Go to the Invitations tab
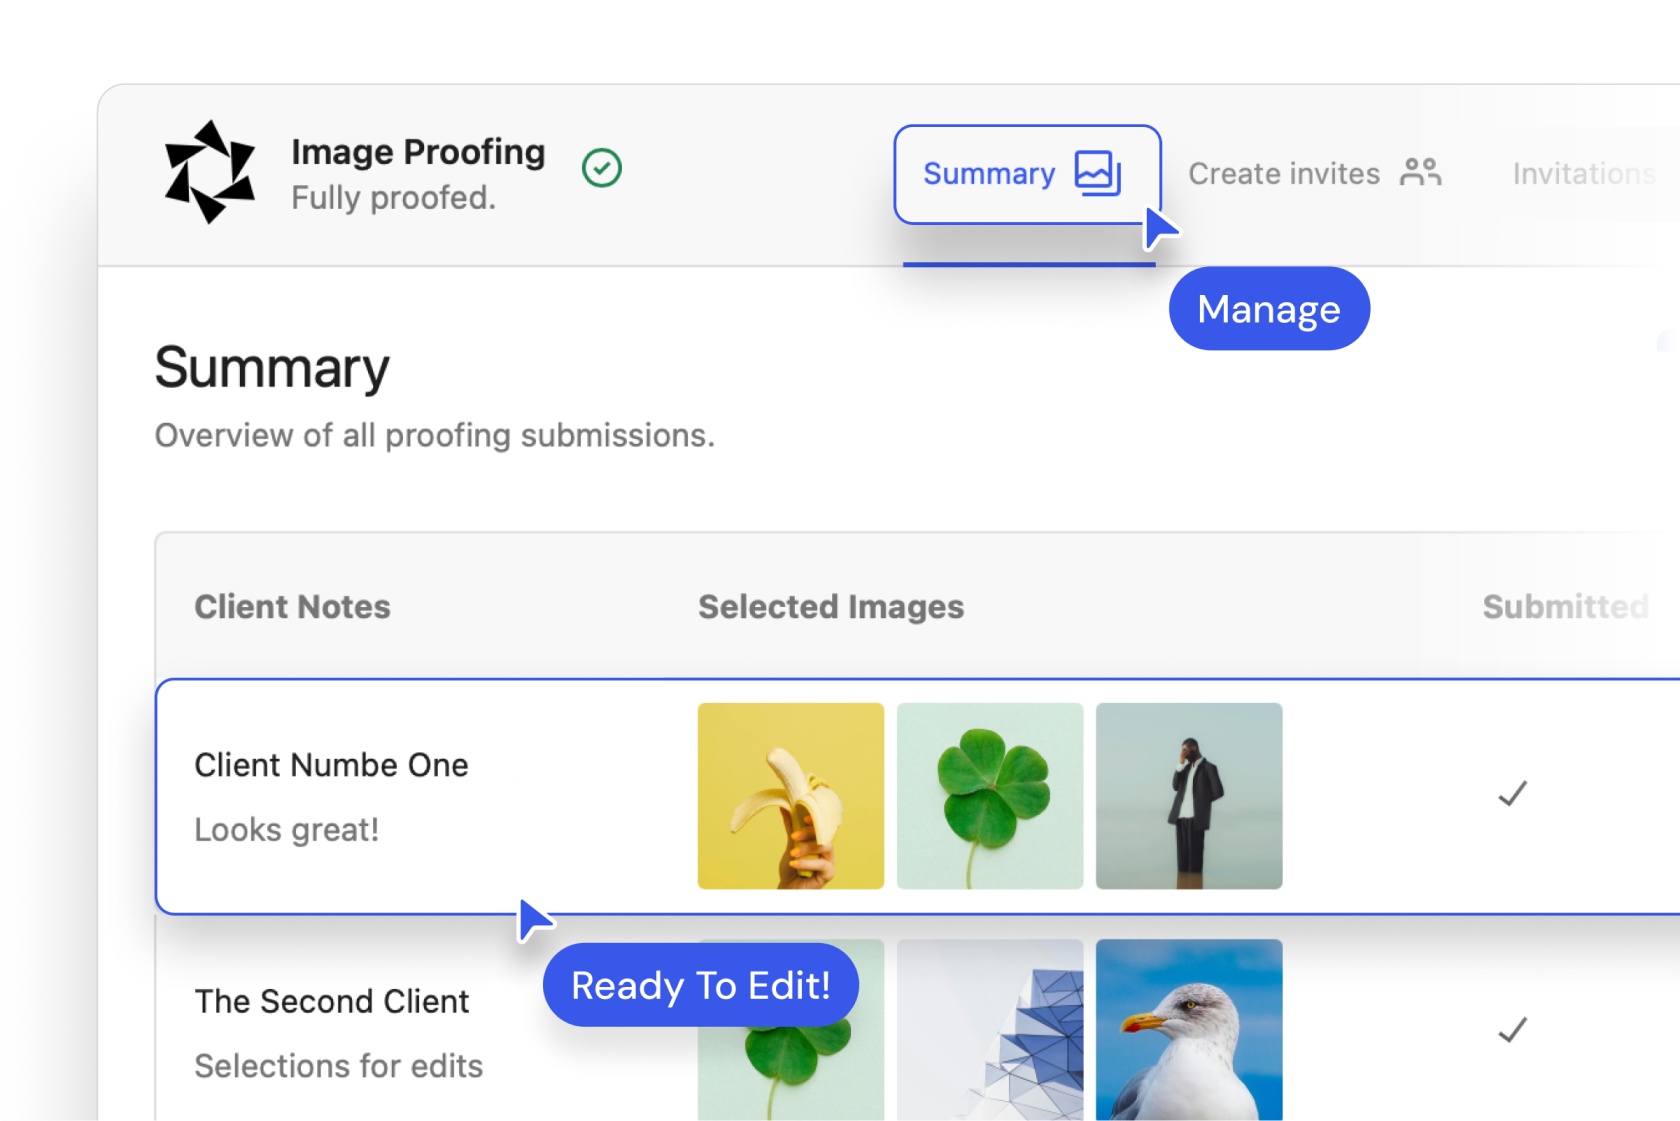Image resolution: width=1680 pixels, height=1121 pixels. point(1583,174)
